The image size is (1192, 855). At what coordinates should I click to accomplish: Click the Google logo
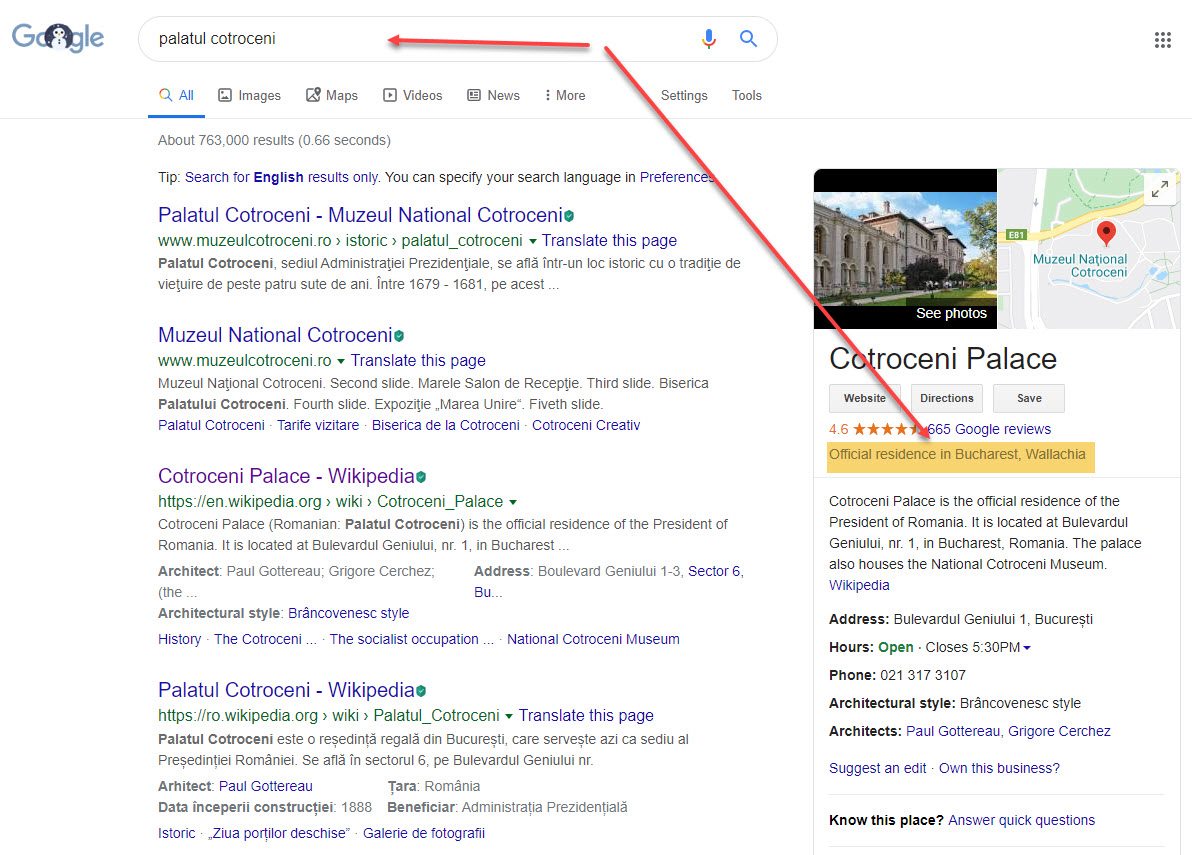pos(58,38)
